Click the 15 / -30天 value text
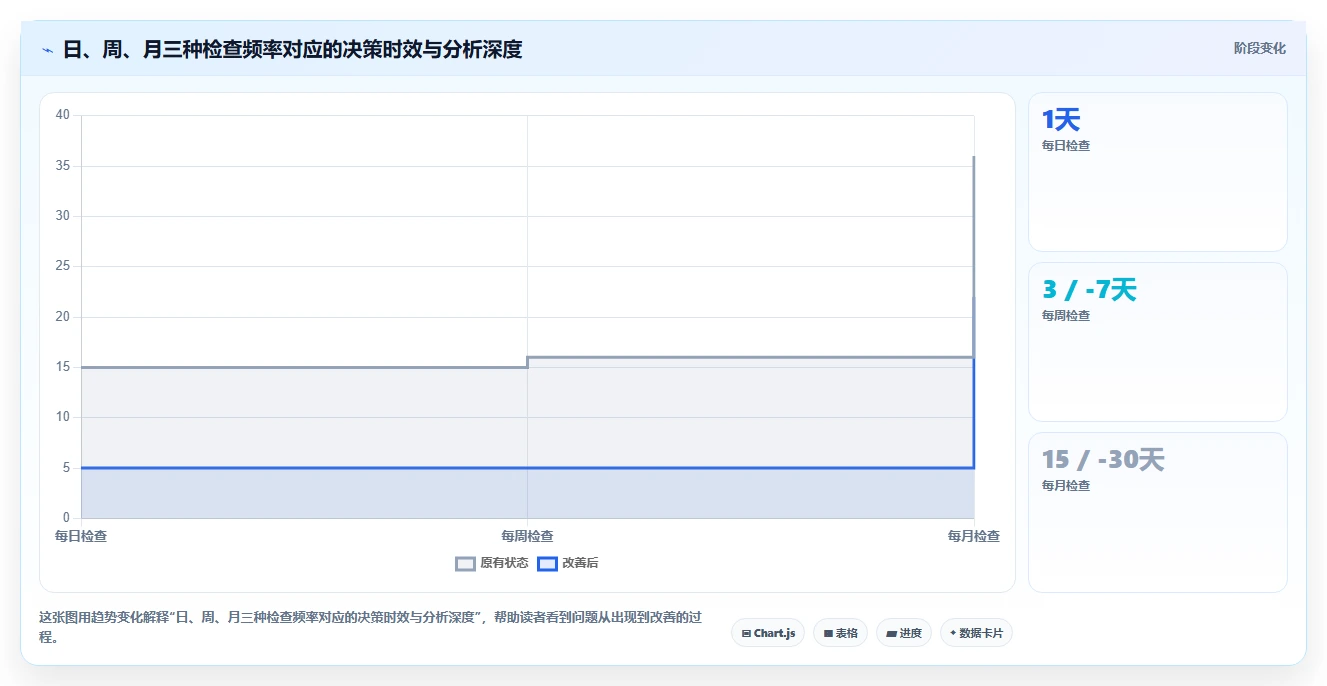 pos(1103,460)
